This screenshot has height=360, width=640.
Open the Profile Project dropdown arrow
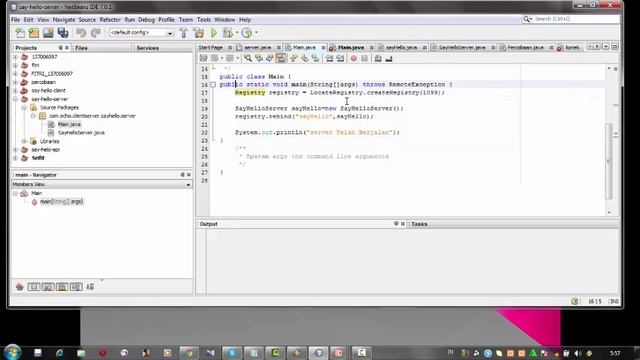pos(256,33)
